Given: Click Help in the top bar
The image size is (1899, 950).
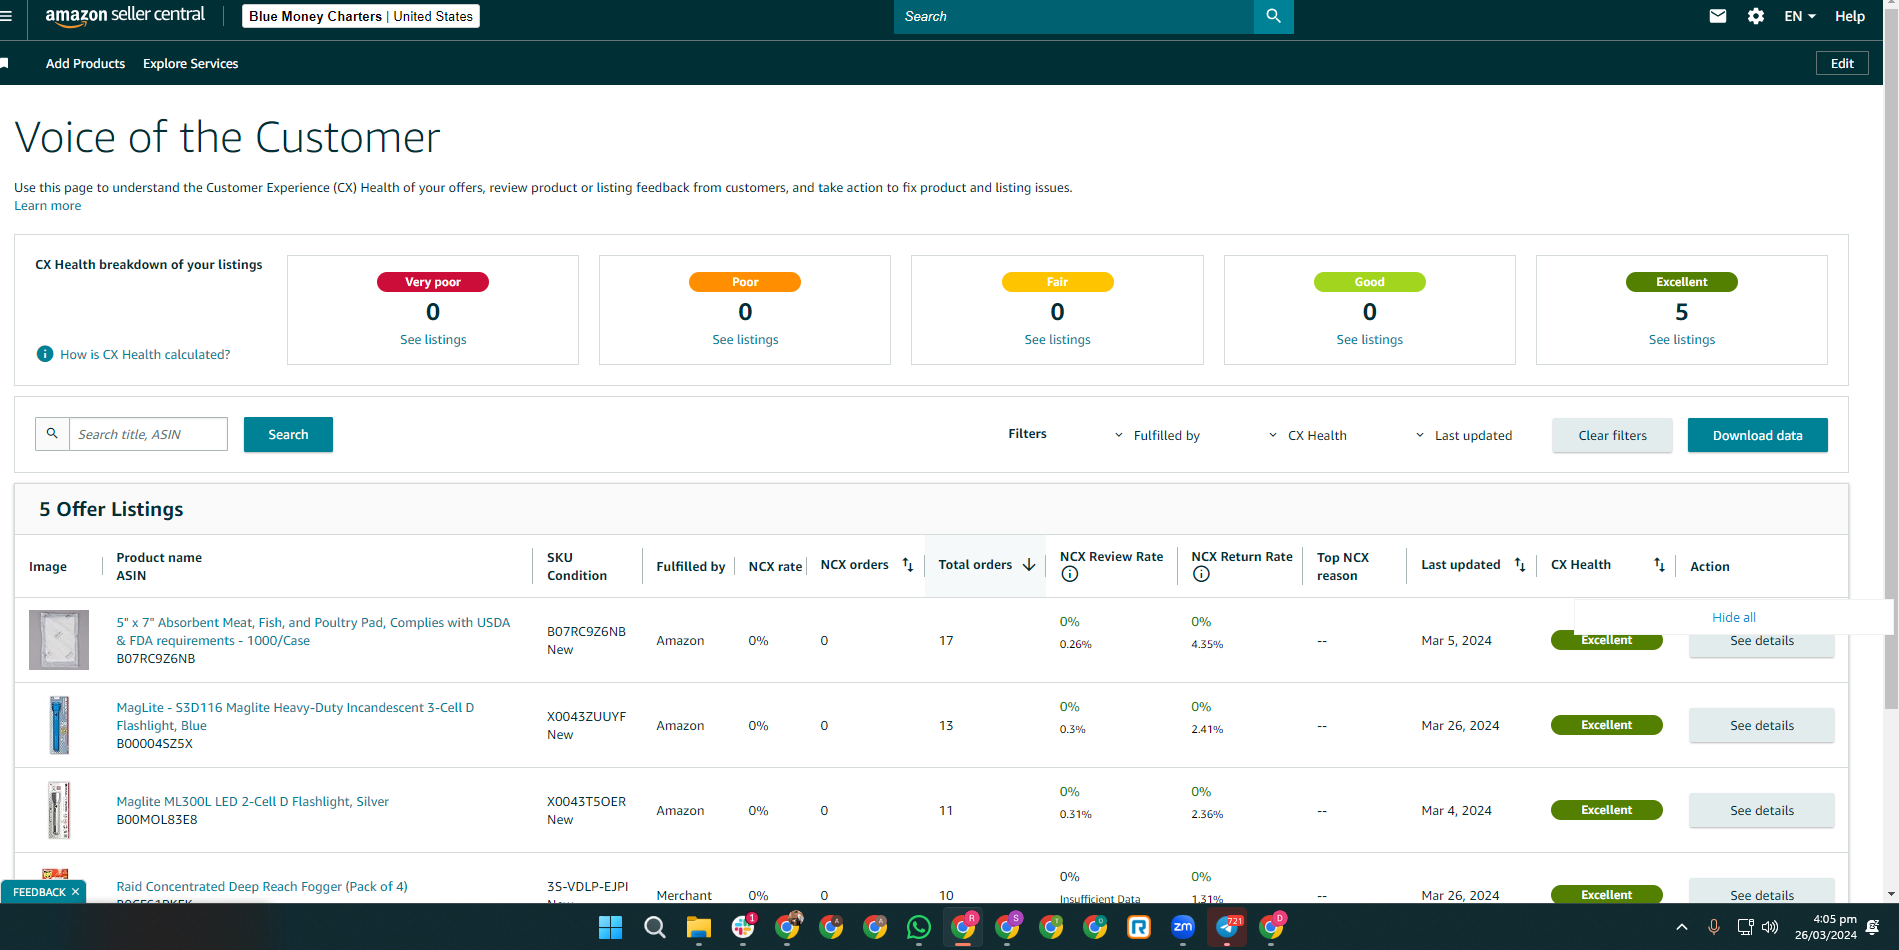Looking at the screenshot, I should (x=1850, y=16).
